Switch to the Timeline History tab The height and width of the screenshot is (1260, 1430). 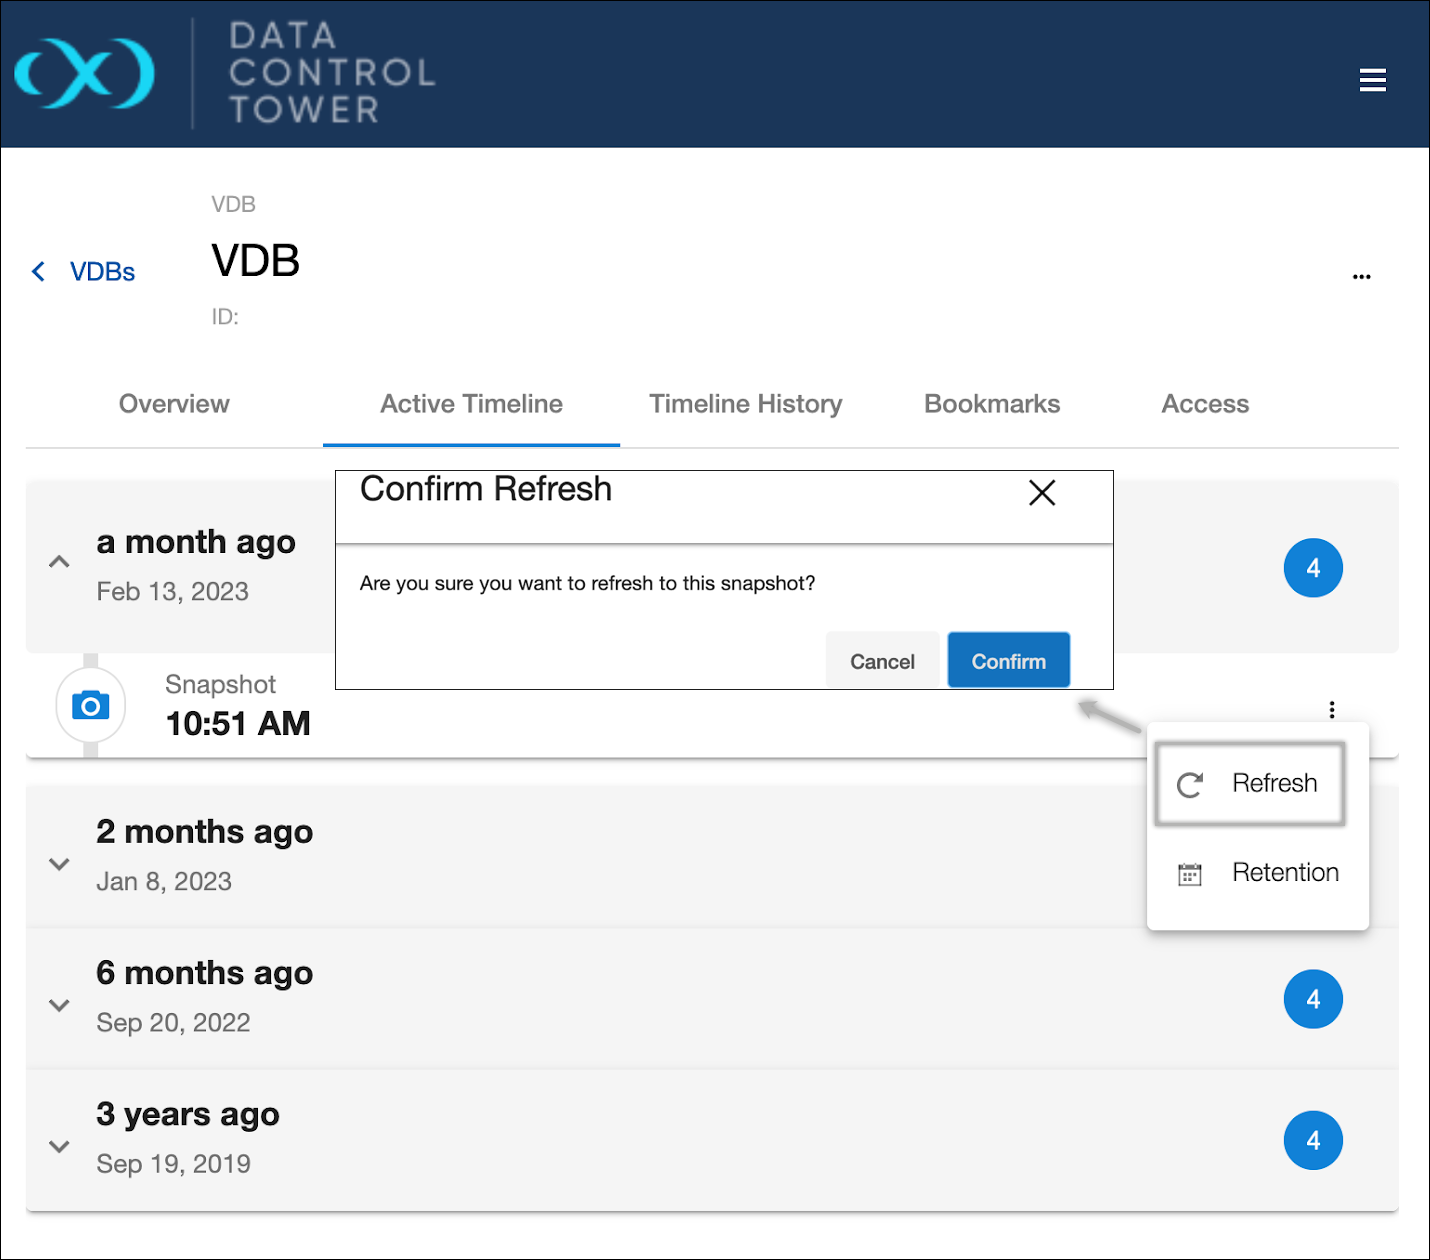pos(746,404)
